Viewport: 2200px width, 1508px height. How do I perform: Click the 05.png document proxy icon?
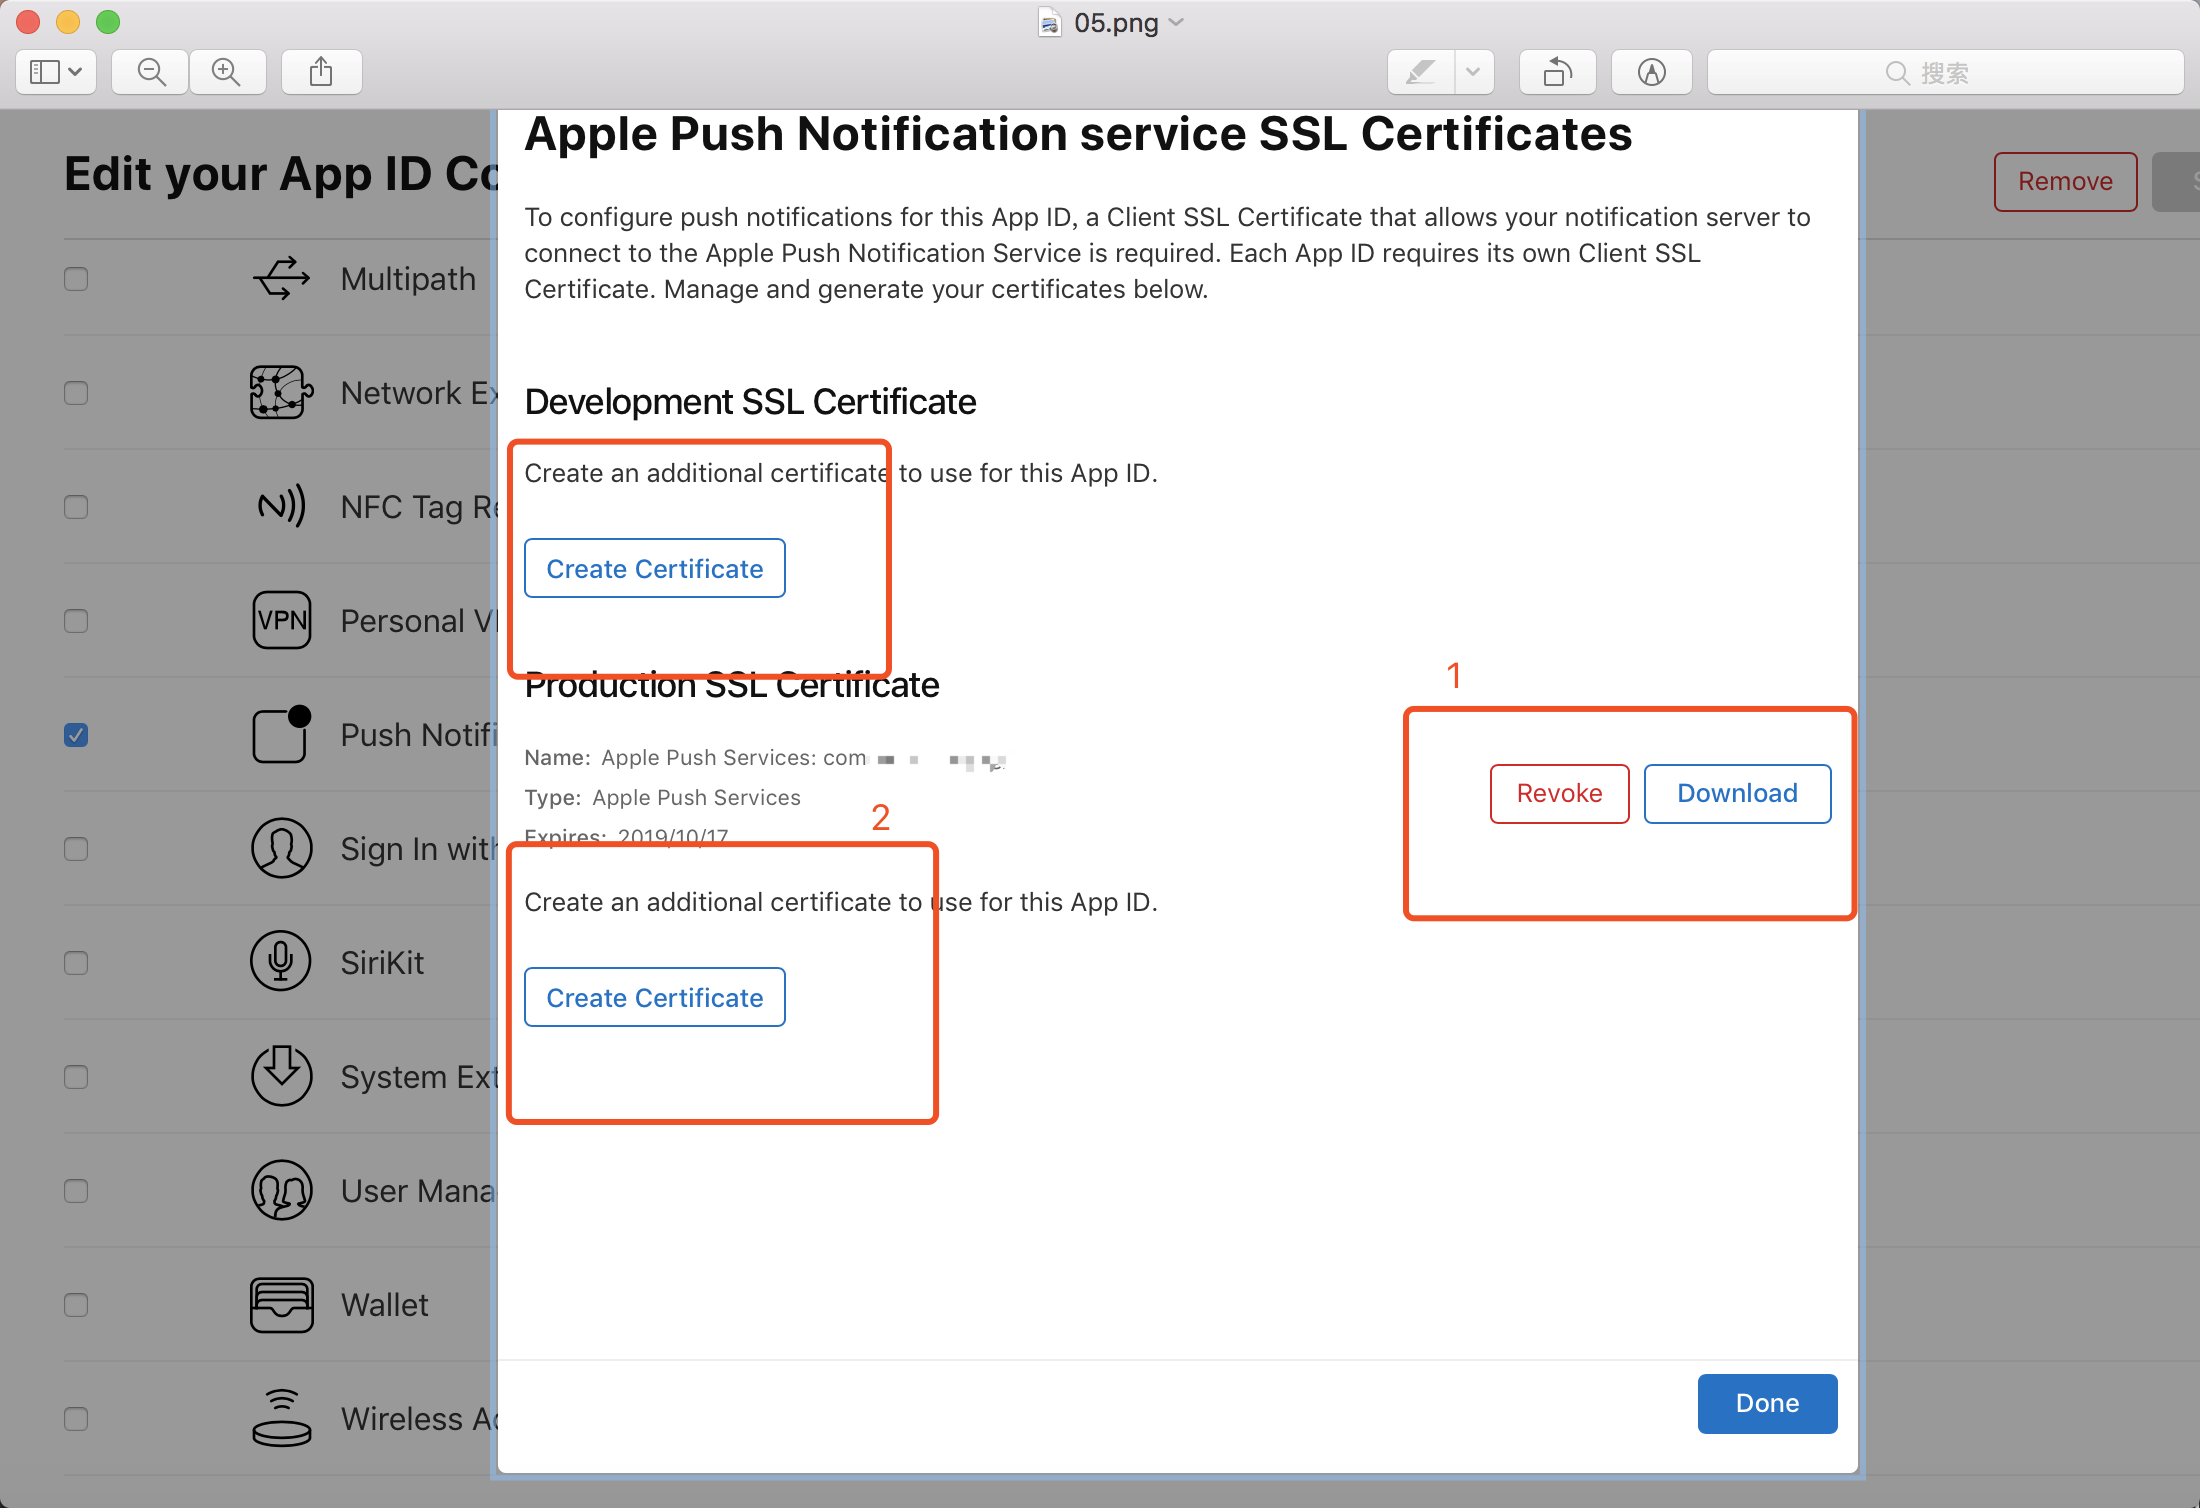1049,22
